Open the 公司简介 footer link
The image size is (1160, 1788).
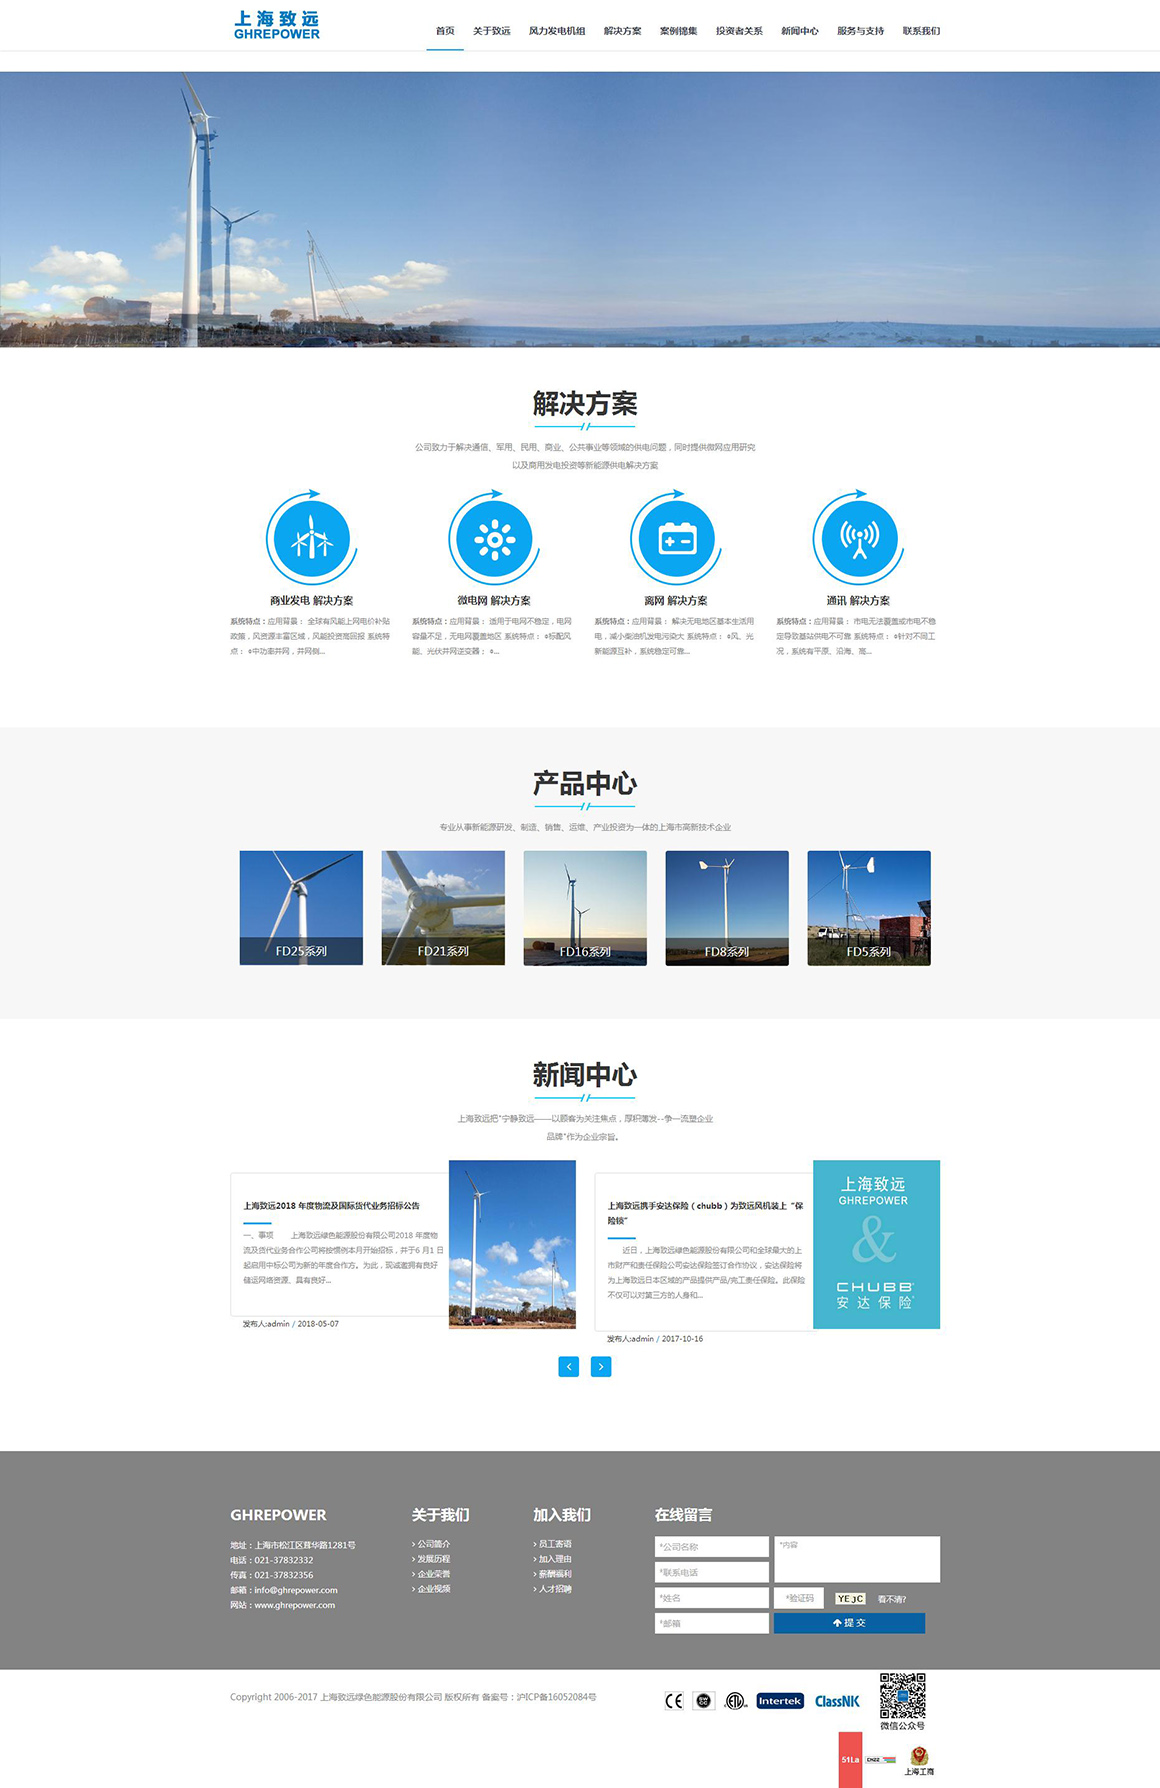[x=433, y=1544]
